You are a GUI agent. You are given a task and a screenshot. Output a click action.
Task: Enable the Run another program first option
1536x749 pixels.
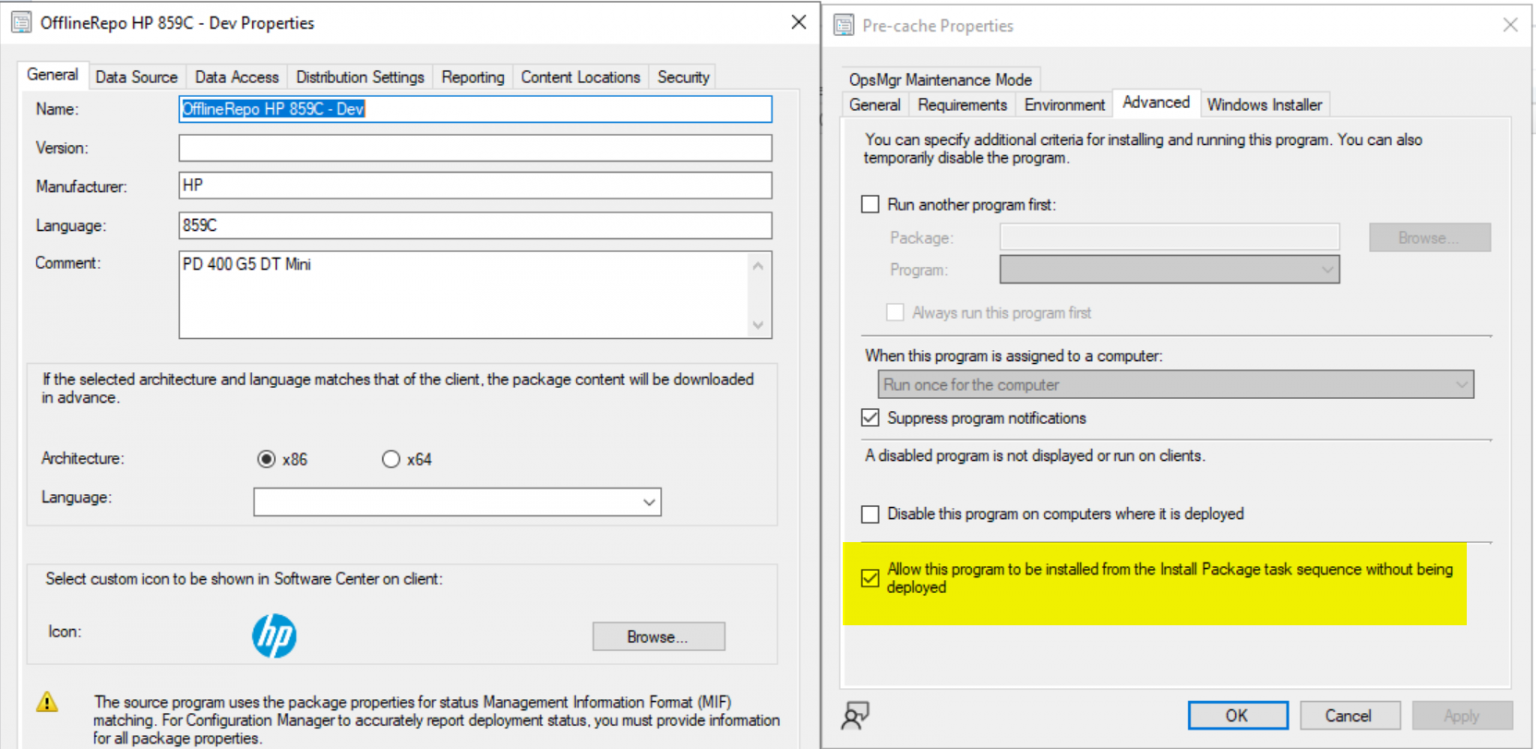[870, 204]
